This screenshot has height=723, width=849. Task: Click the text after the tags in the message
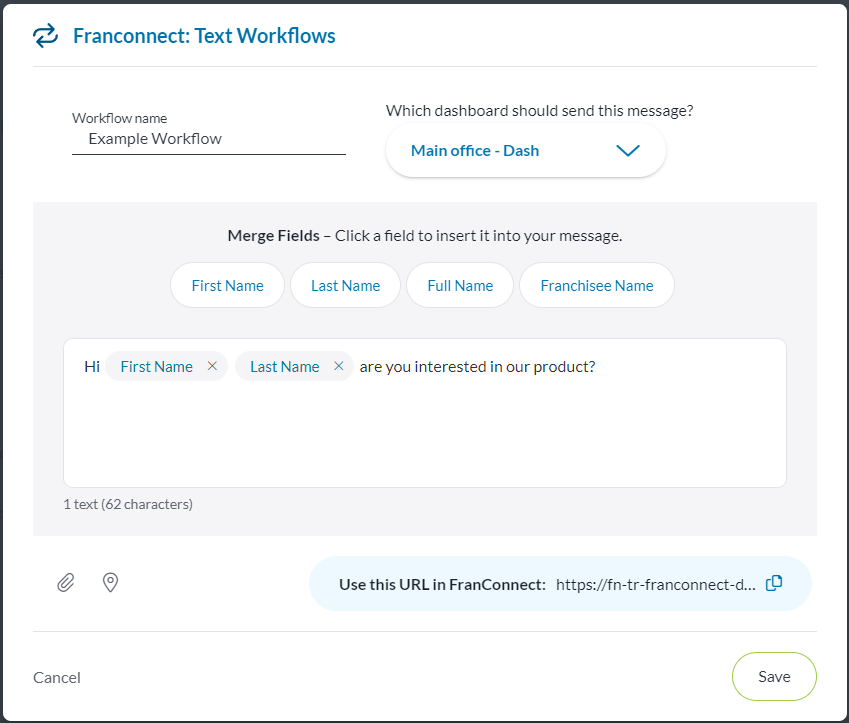tap(477, 367)
